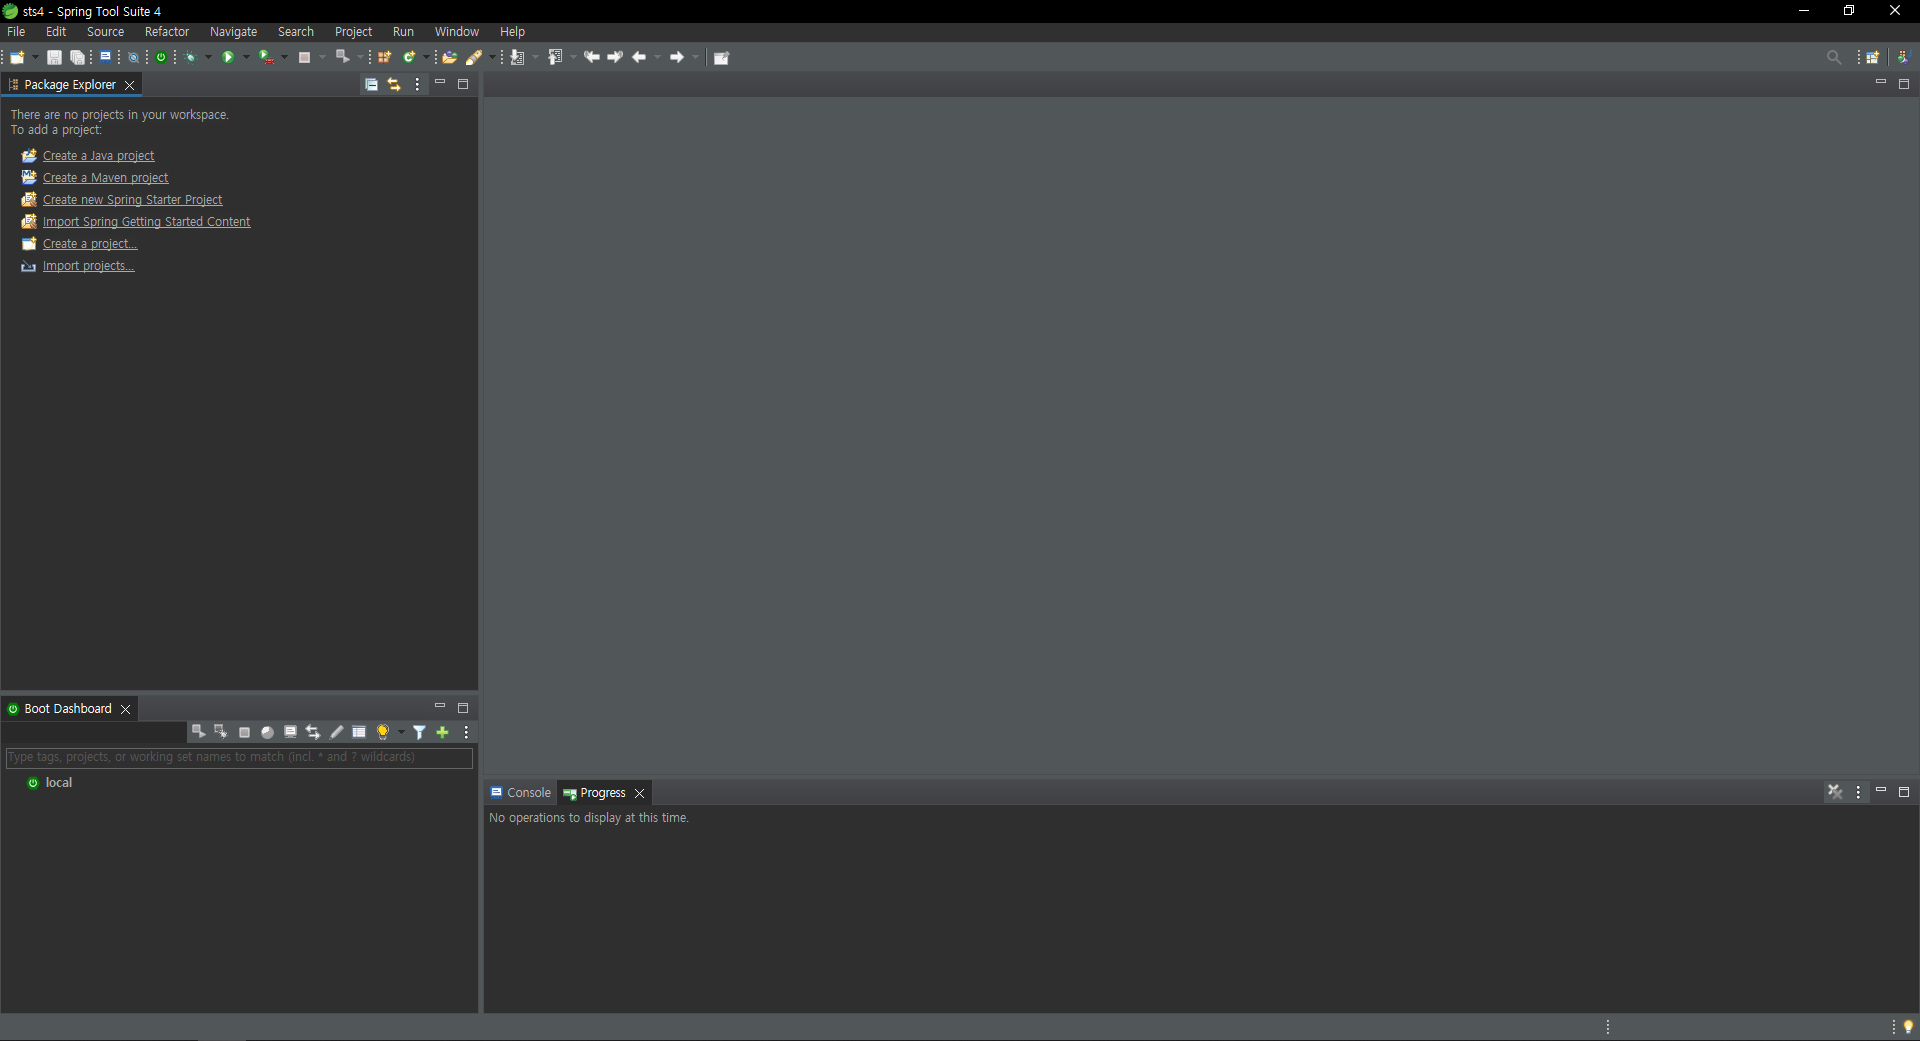Viewport: 1920px width, 1041px height.
Task: Expand the New Java Class dropdown arrow
Action: 426,57
